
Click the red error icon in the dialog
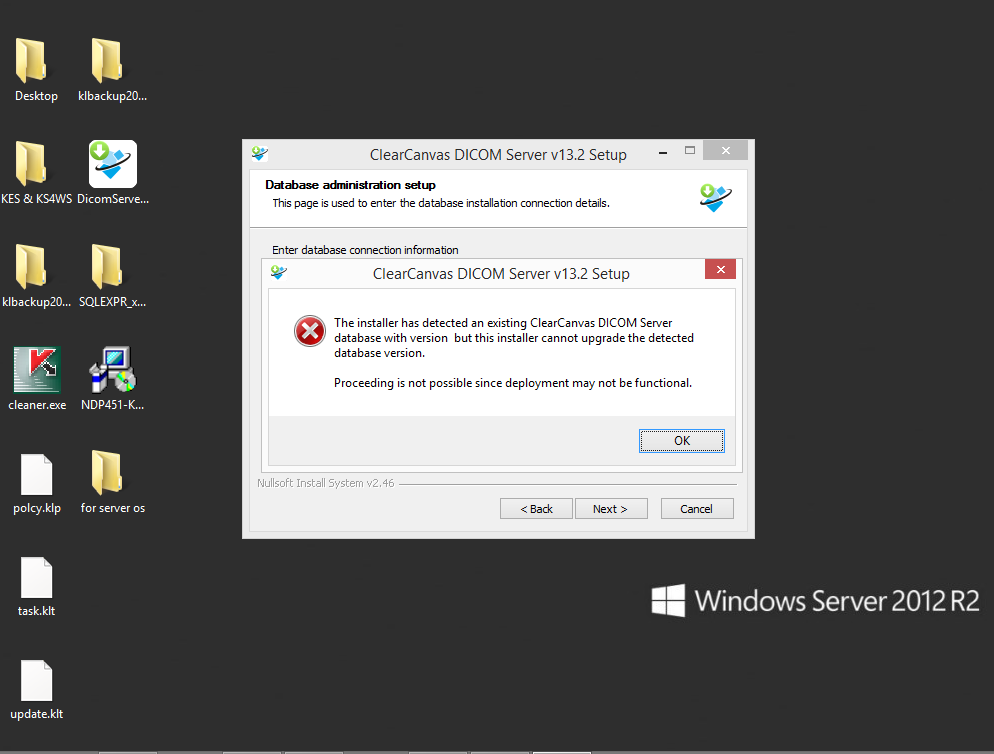(x=309, y=331)
